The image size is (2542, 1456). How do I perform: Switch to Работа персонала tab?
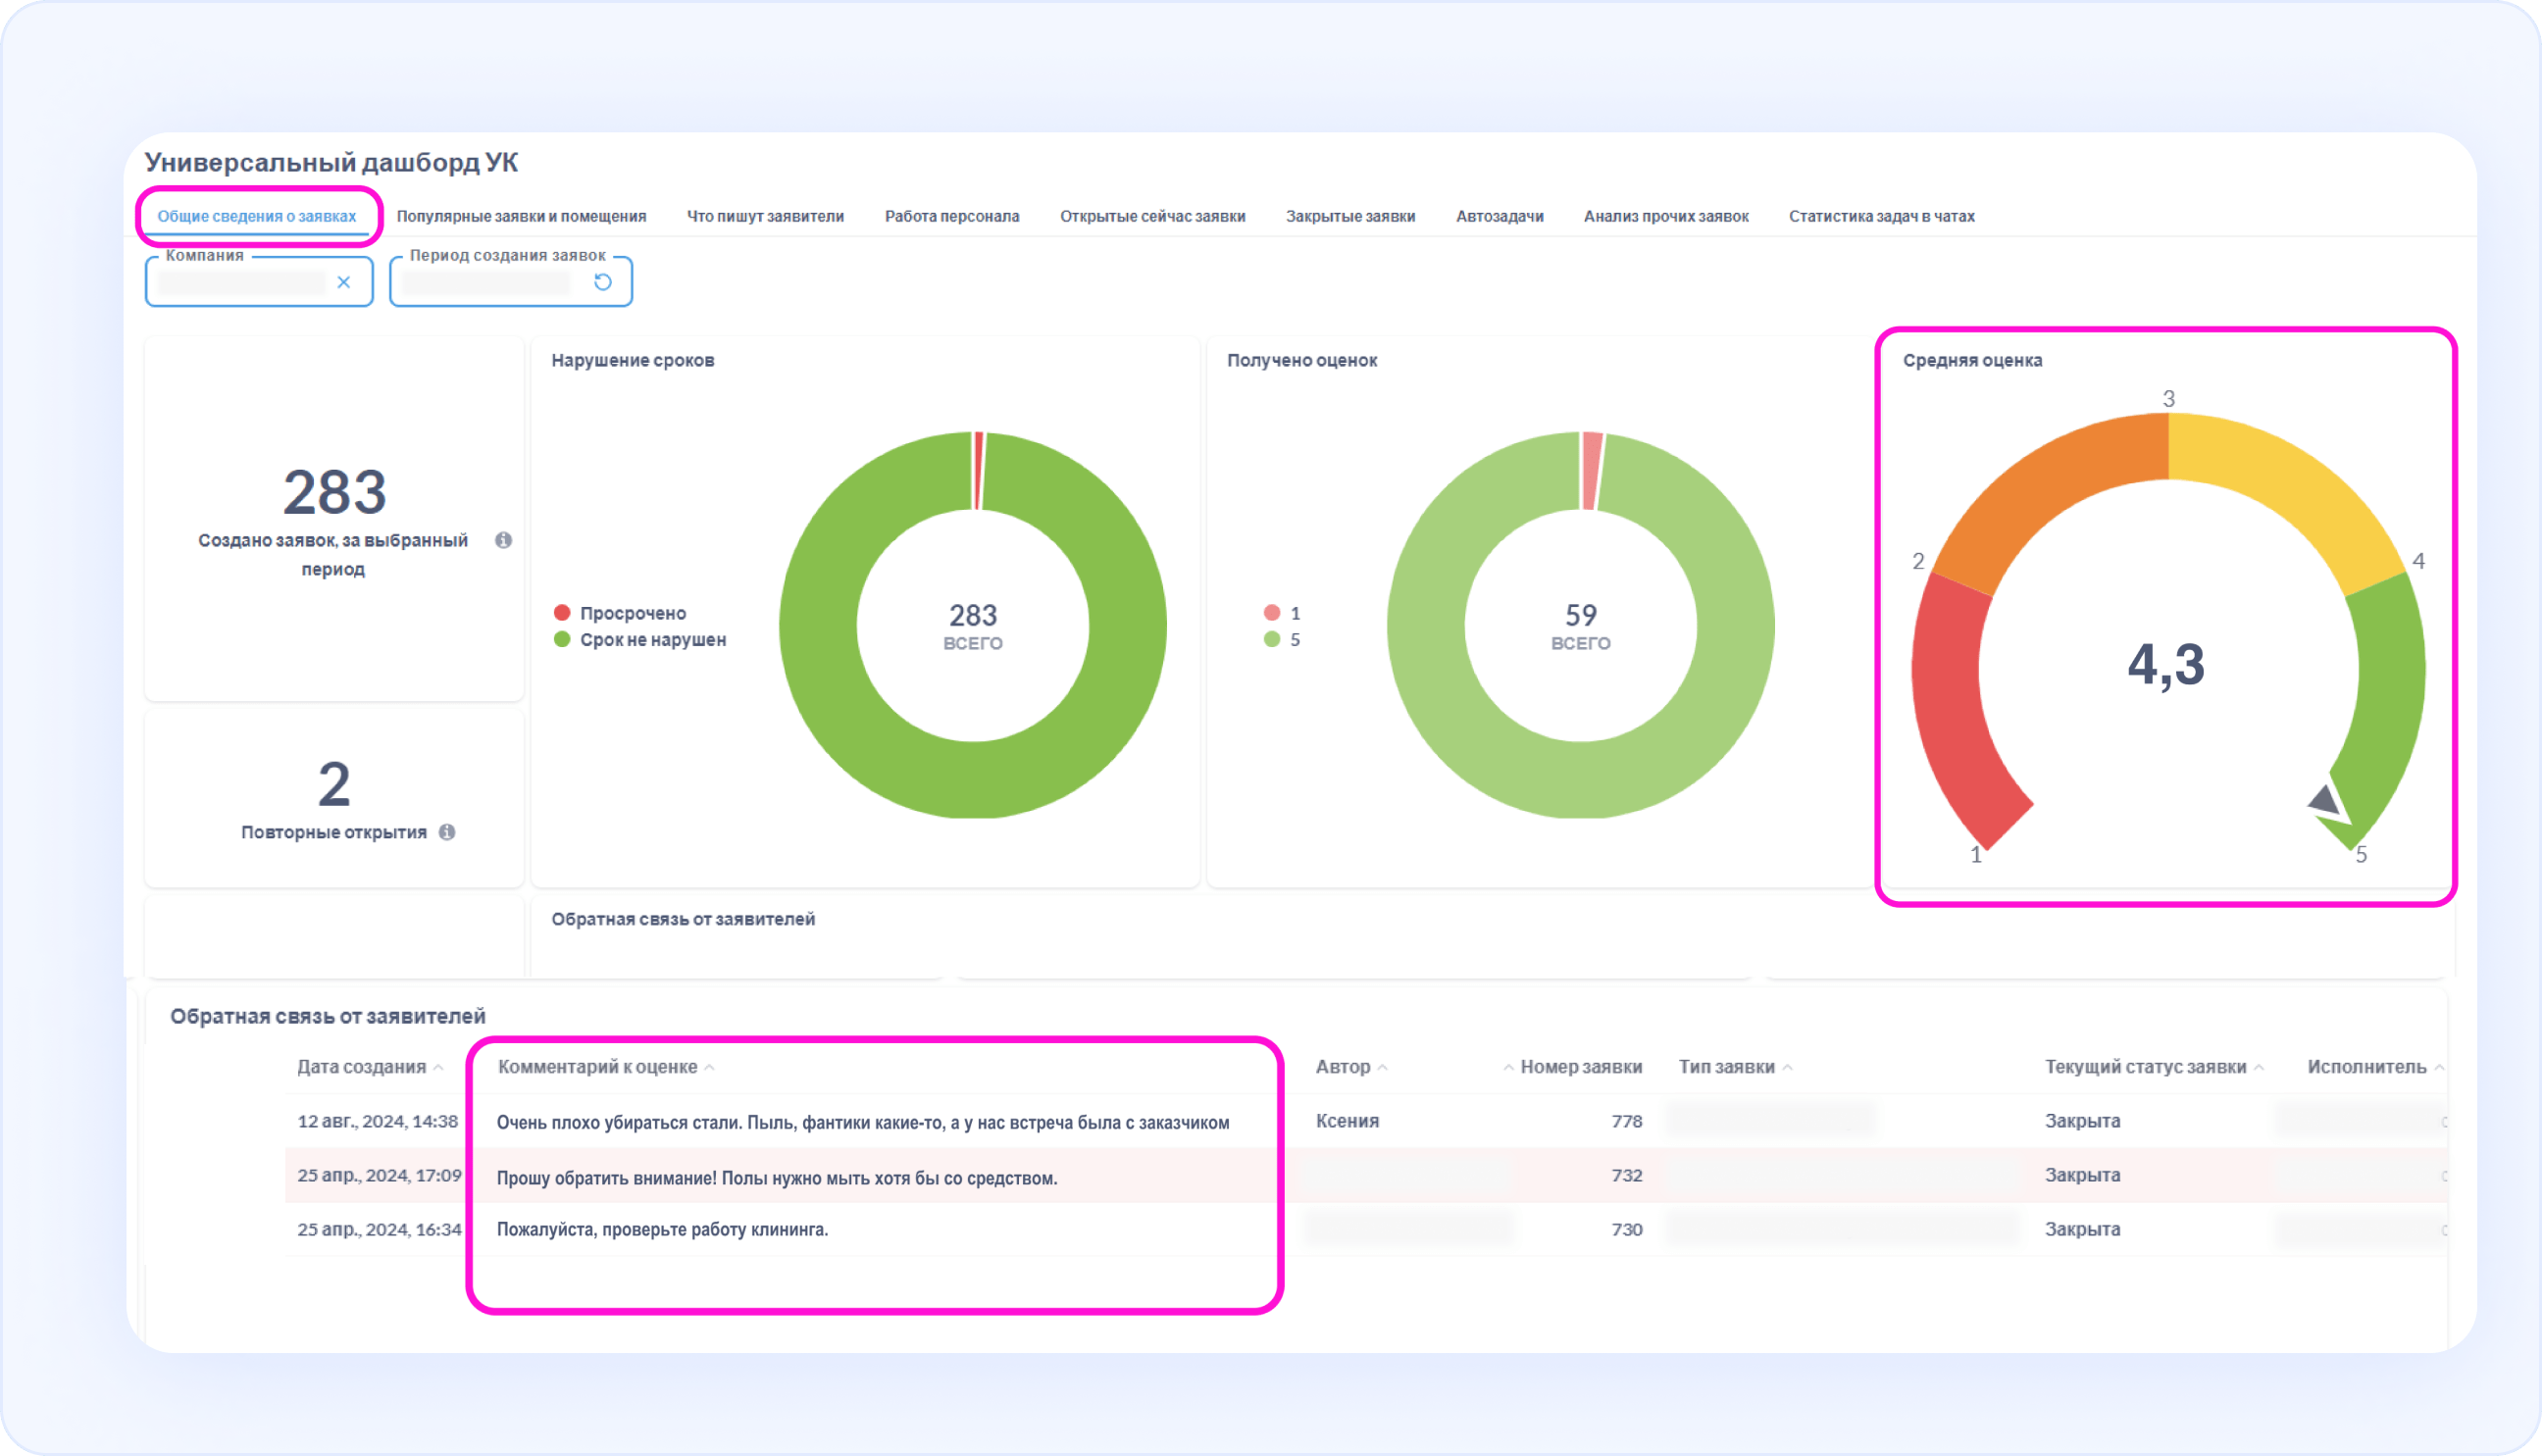[951, 216]
